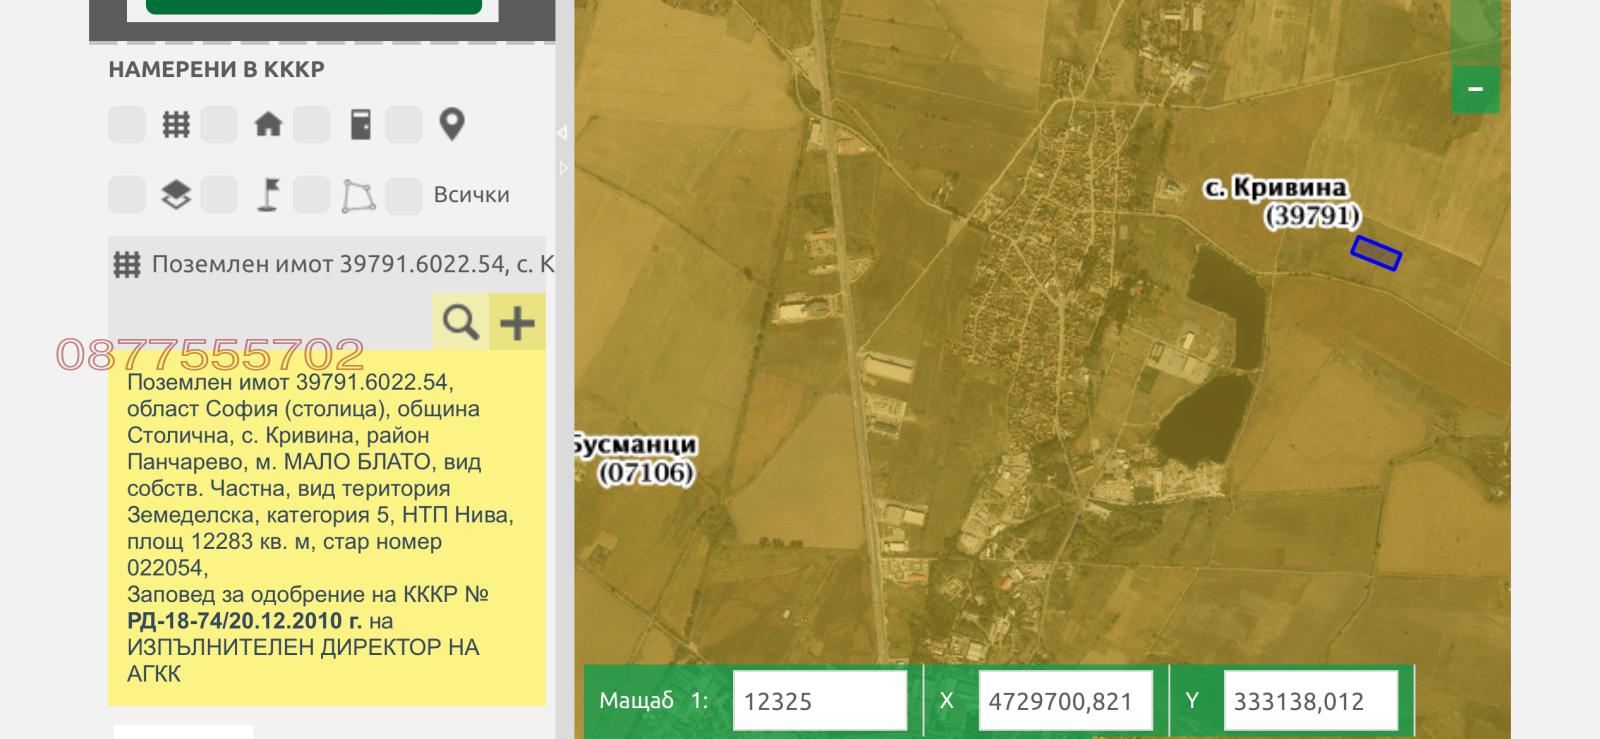Zoom to parcel with magnifier icon

pos(460,322)
